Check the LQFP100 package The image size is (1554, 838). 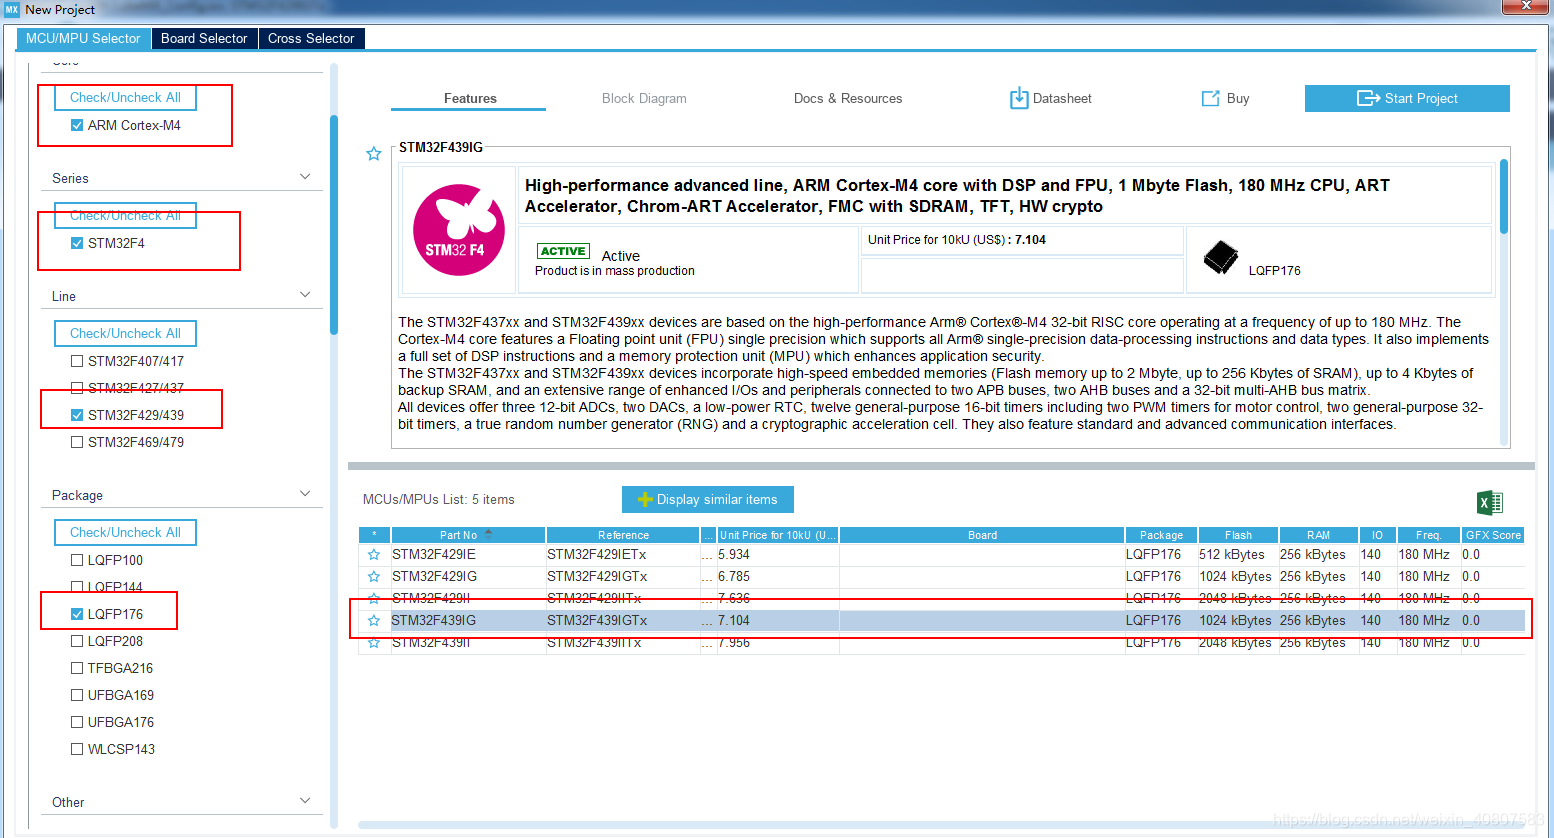pos(77,560)
